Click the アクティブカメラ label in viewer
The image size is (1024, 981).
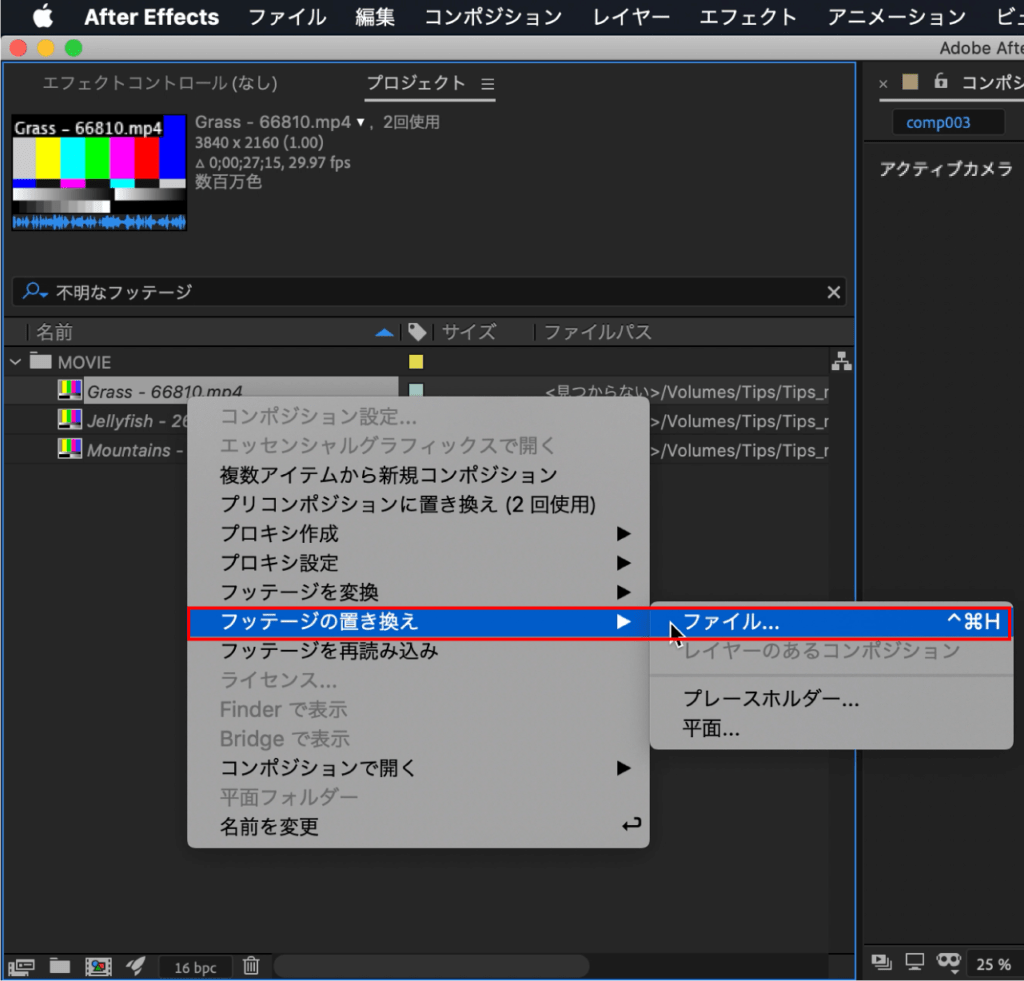pyautogui.click(x=946, y=169)
